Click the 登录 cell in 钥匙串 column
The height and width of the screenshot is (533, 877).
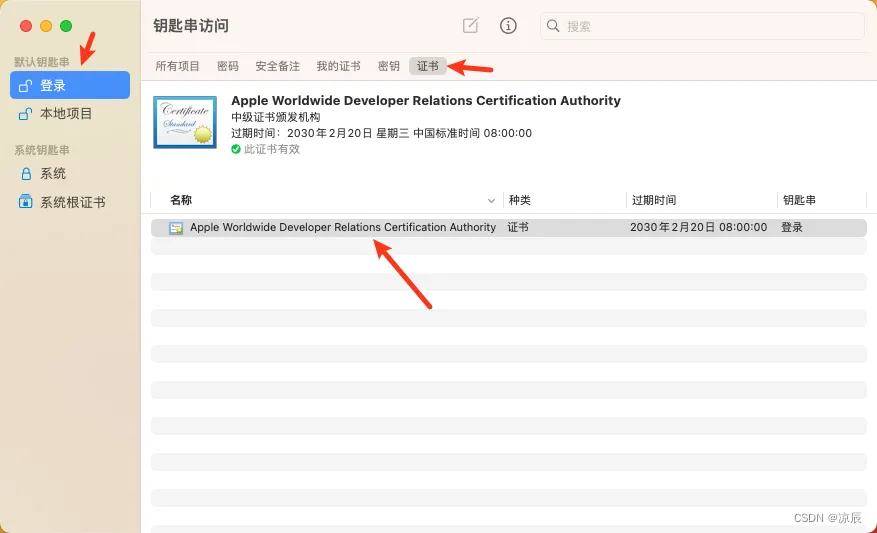coord(792,227)
